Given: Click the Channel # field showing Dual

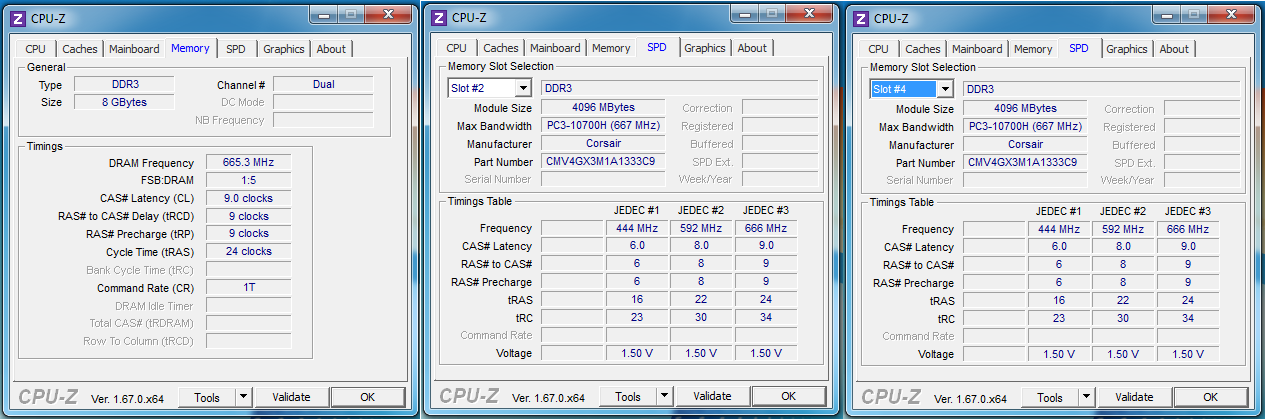Looking at the screenshot, I should (x=323, y=85).
